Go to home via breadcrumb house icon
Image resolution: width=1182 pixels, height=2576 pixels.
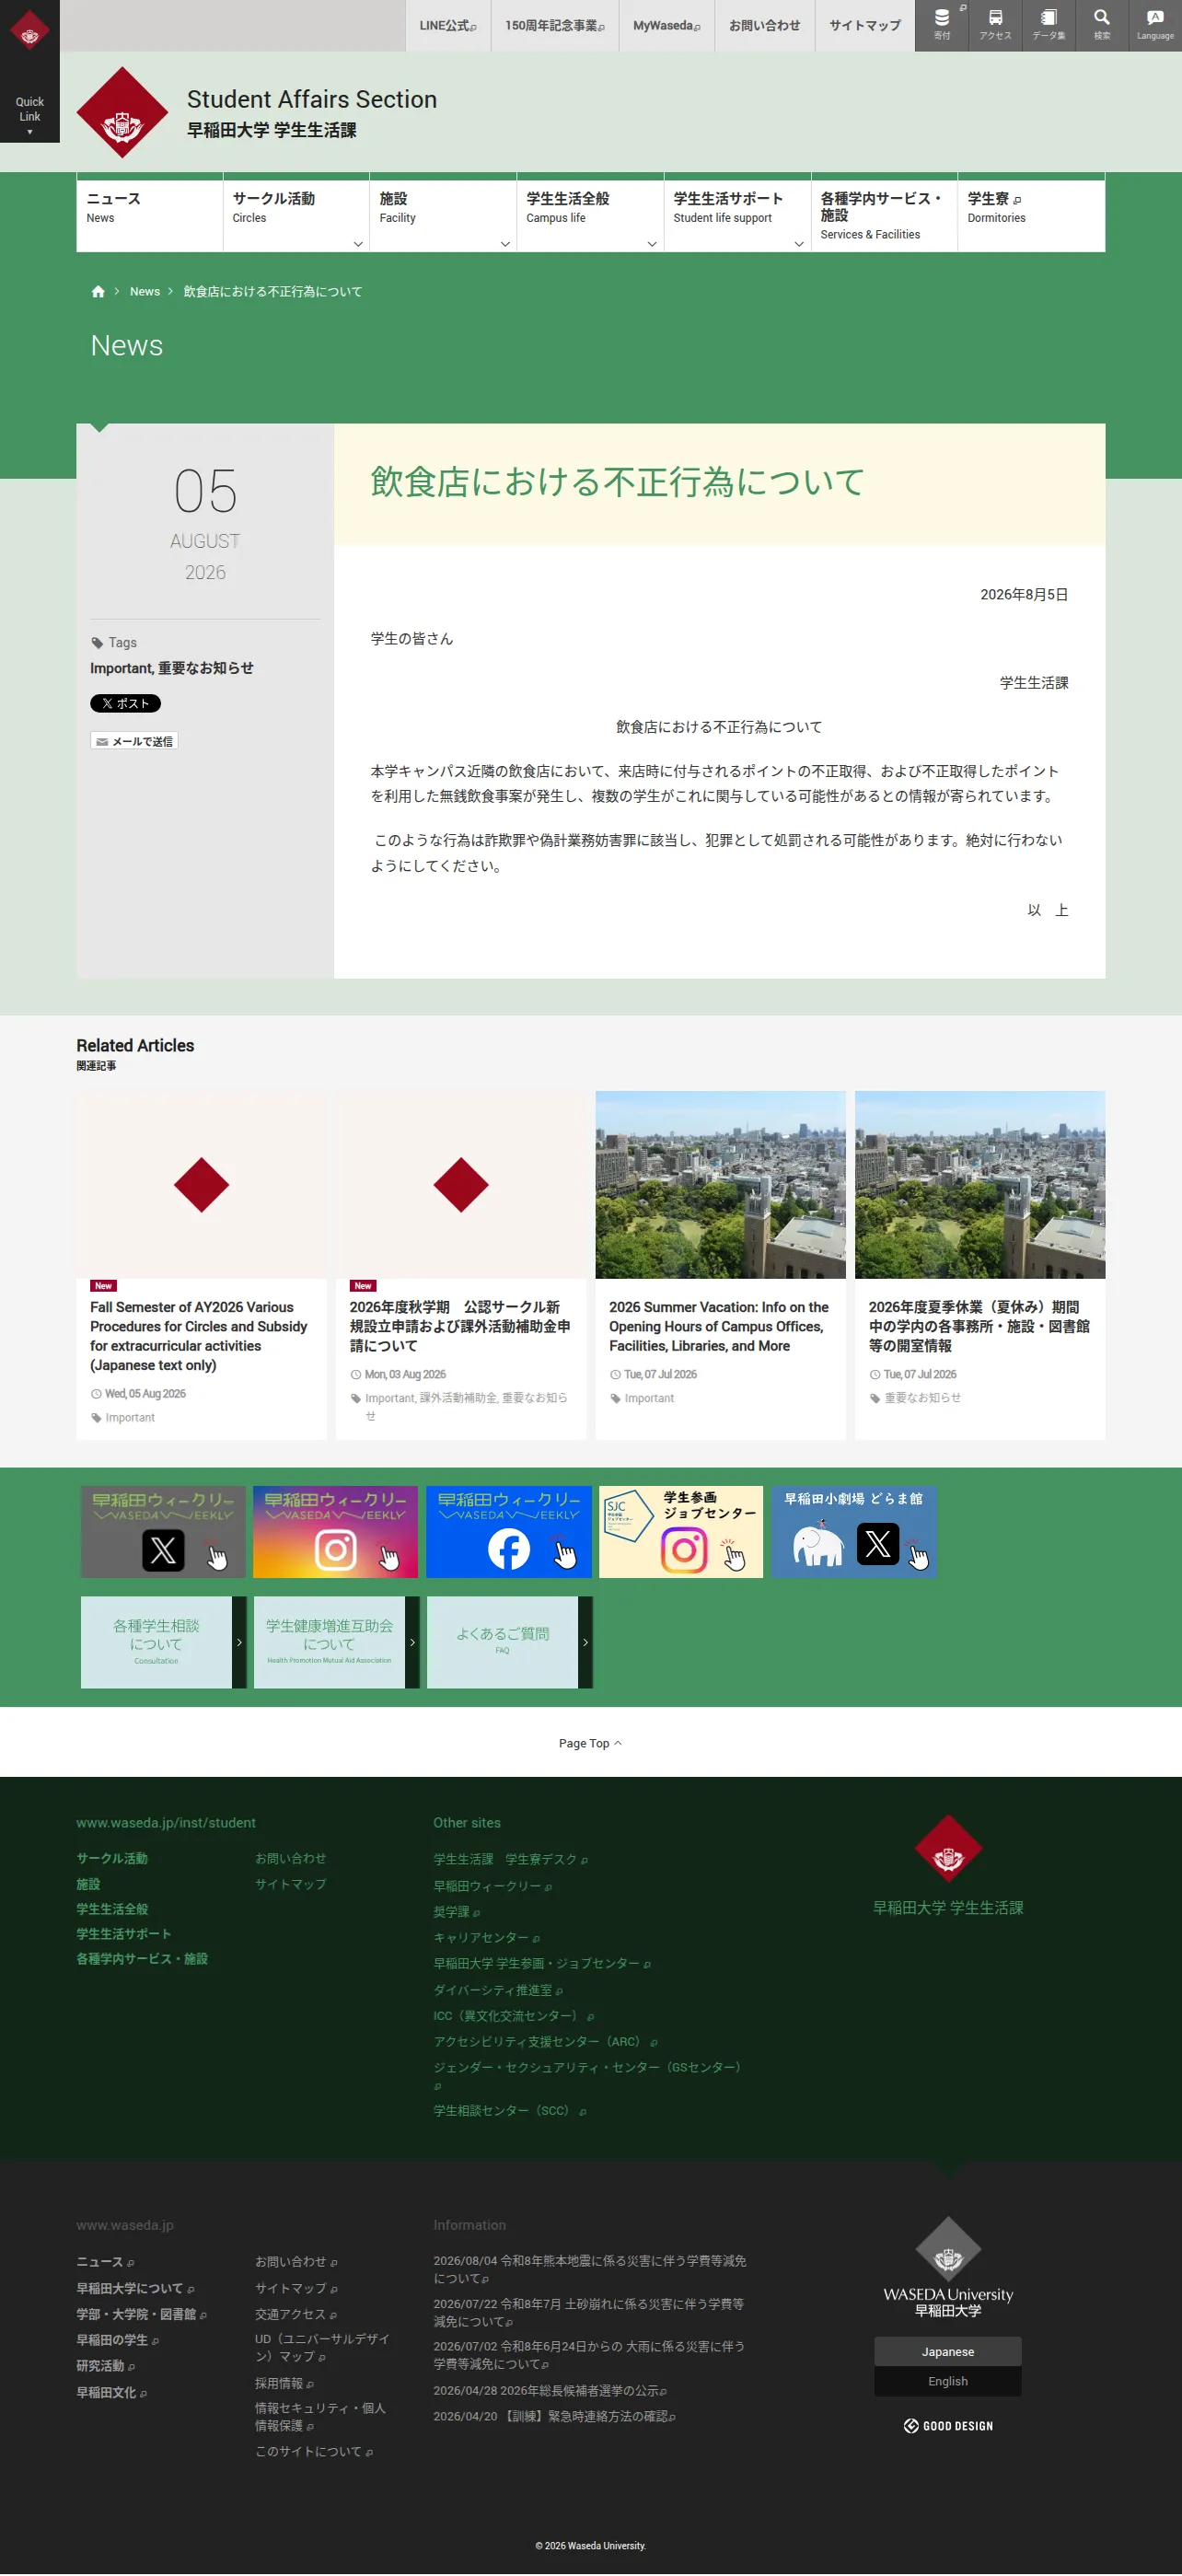[98, 292]
